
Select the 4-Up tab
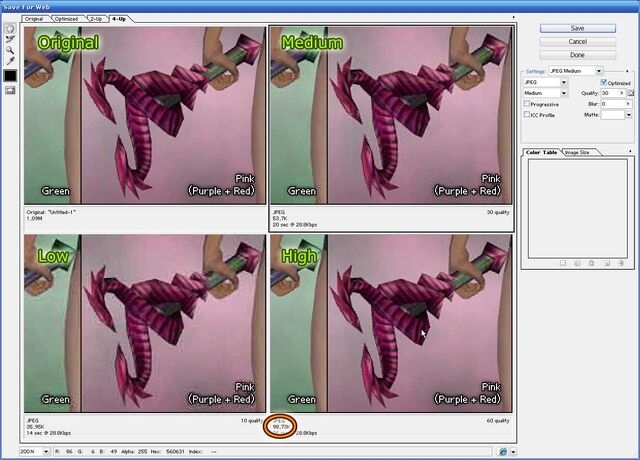pos(119,19)
